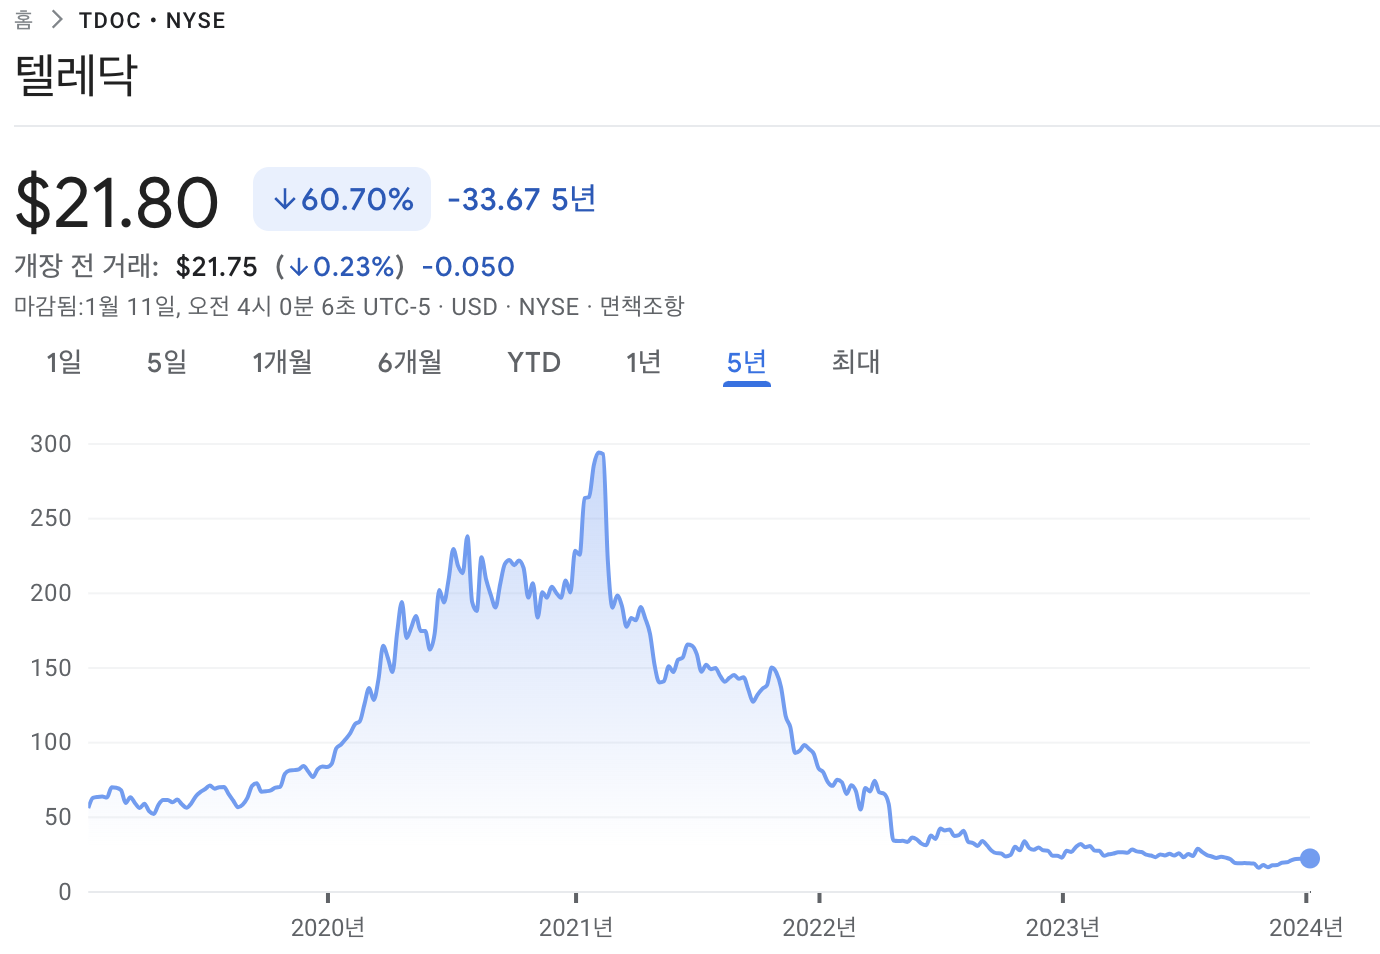
Task: Switch to the 1개월 chart view
Action: tap(283, 362)
